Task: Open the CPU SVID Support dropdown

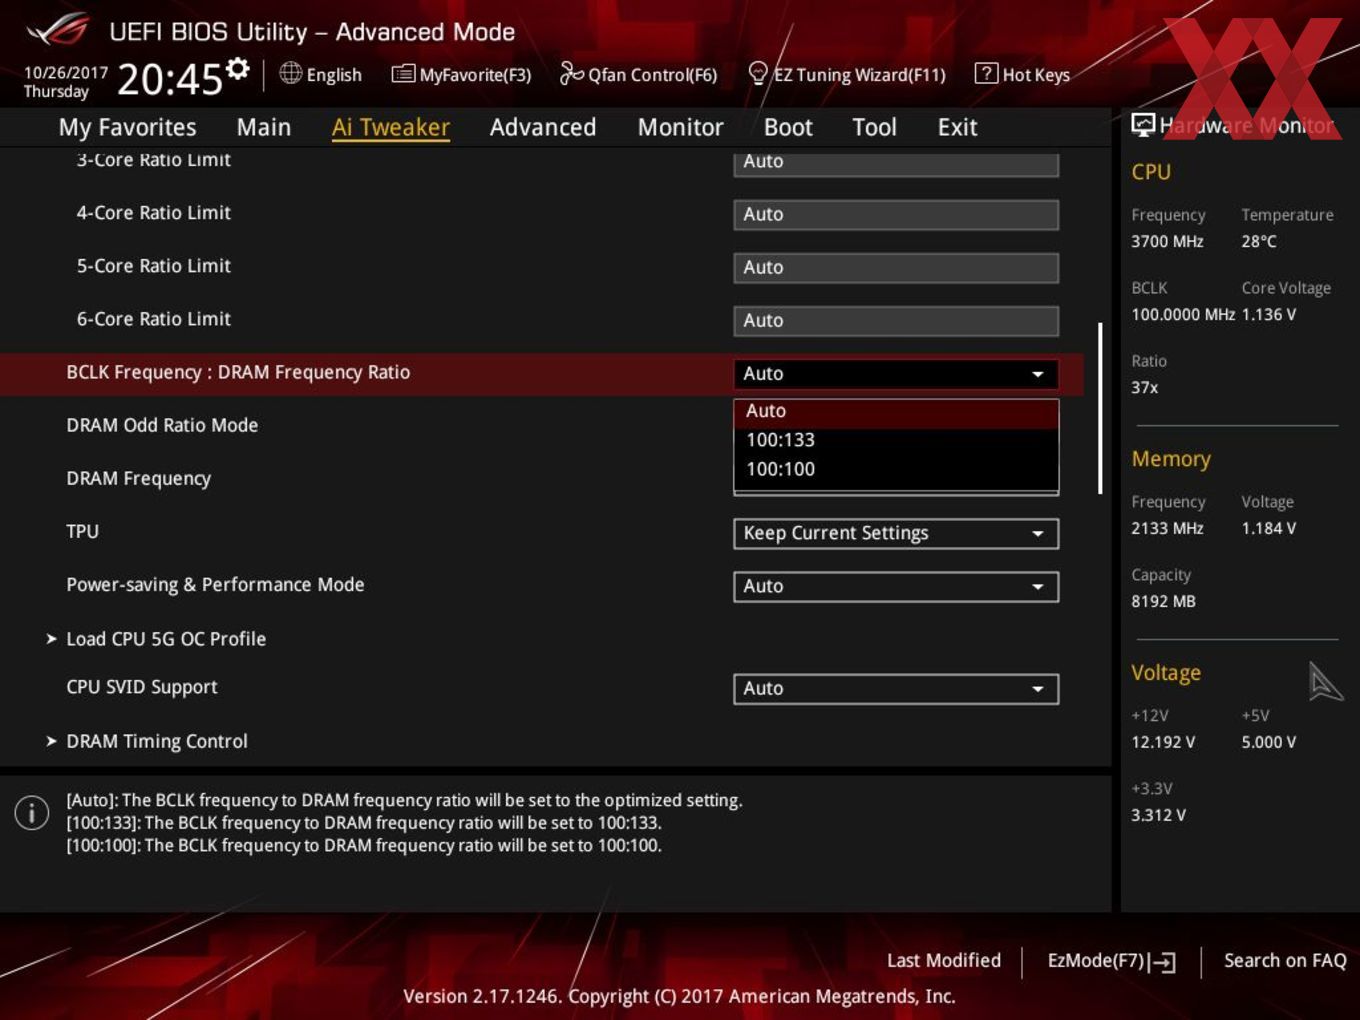Action: (x=896, y=688)
